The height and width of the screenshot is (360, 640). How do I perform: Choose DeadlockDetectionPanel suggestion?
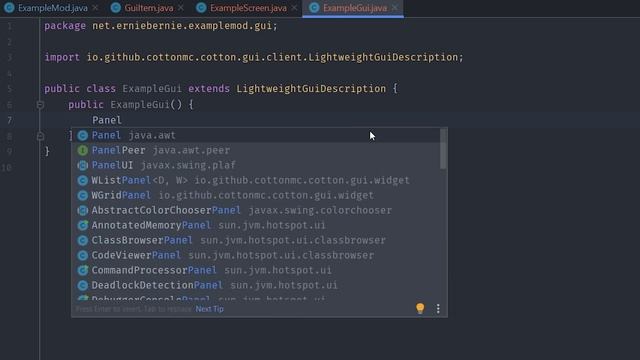tap(256, 285)
